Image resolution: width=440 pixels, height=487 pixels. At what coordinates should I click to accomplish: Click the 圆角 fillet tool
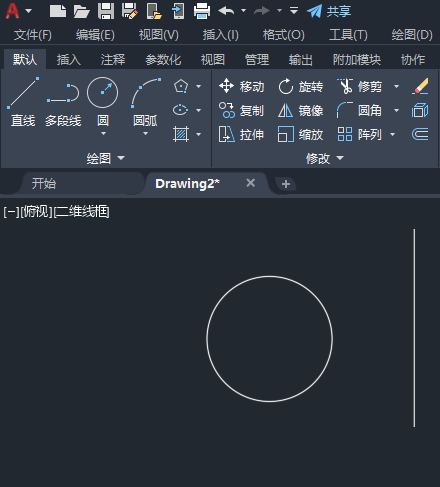coord(359,110)
